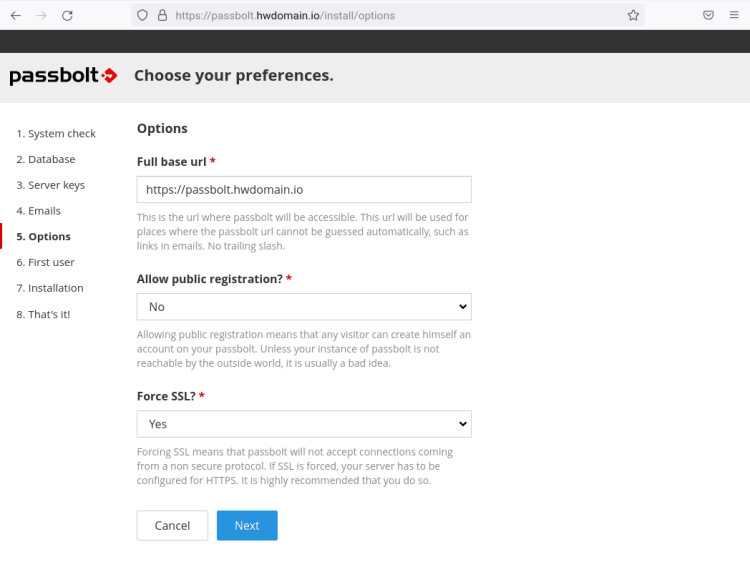Click the padlock site security icon
Screen dimensions: 750x567
tap(163, 15)
